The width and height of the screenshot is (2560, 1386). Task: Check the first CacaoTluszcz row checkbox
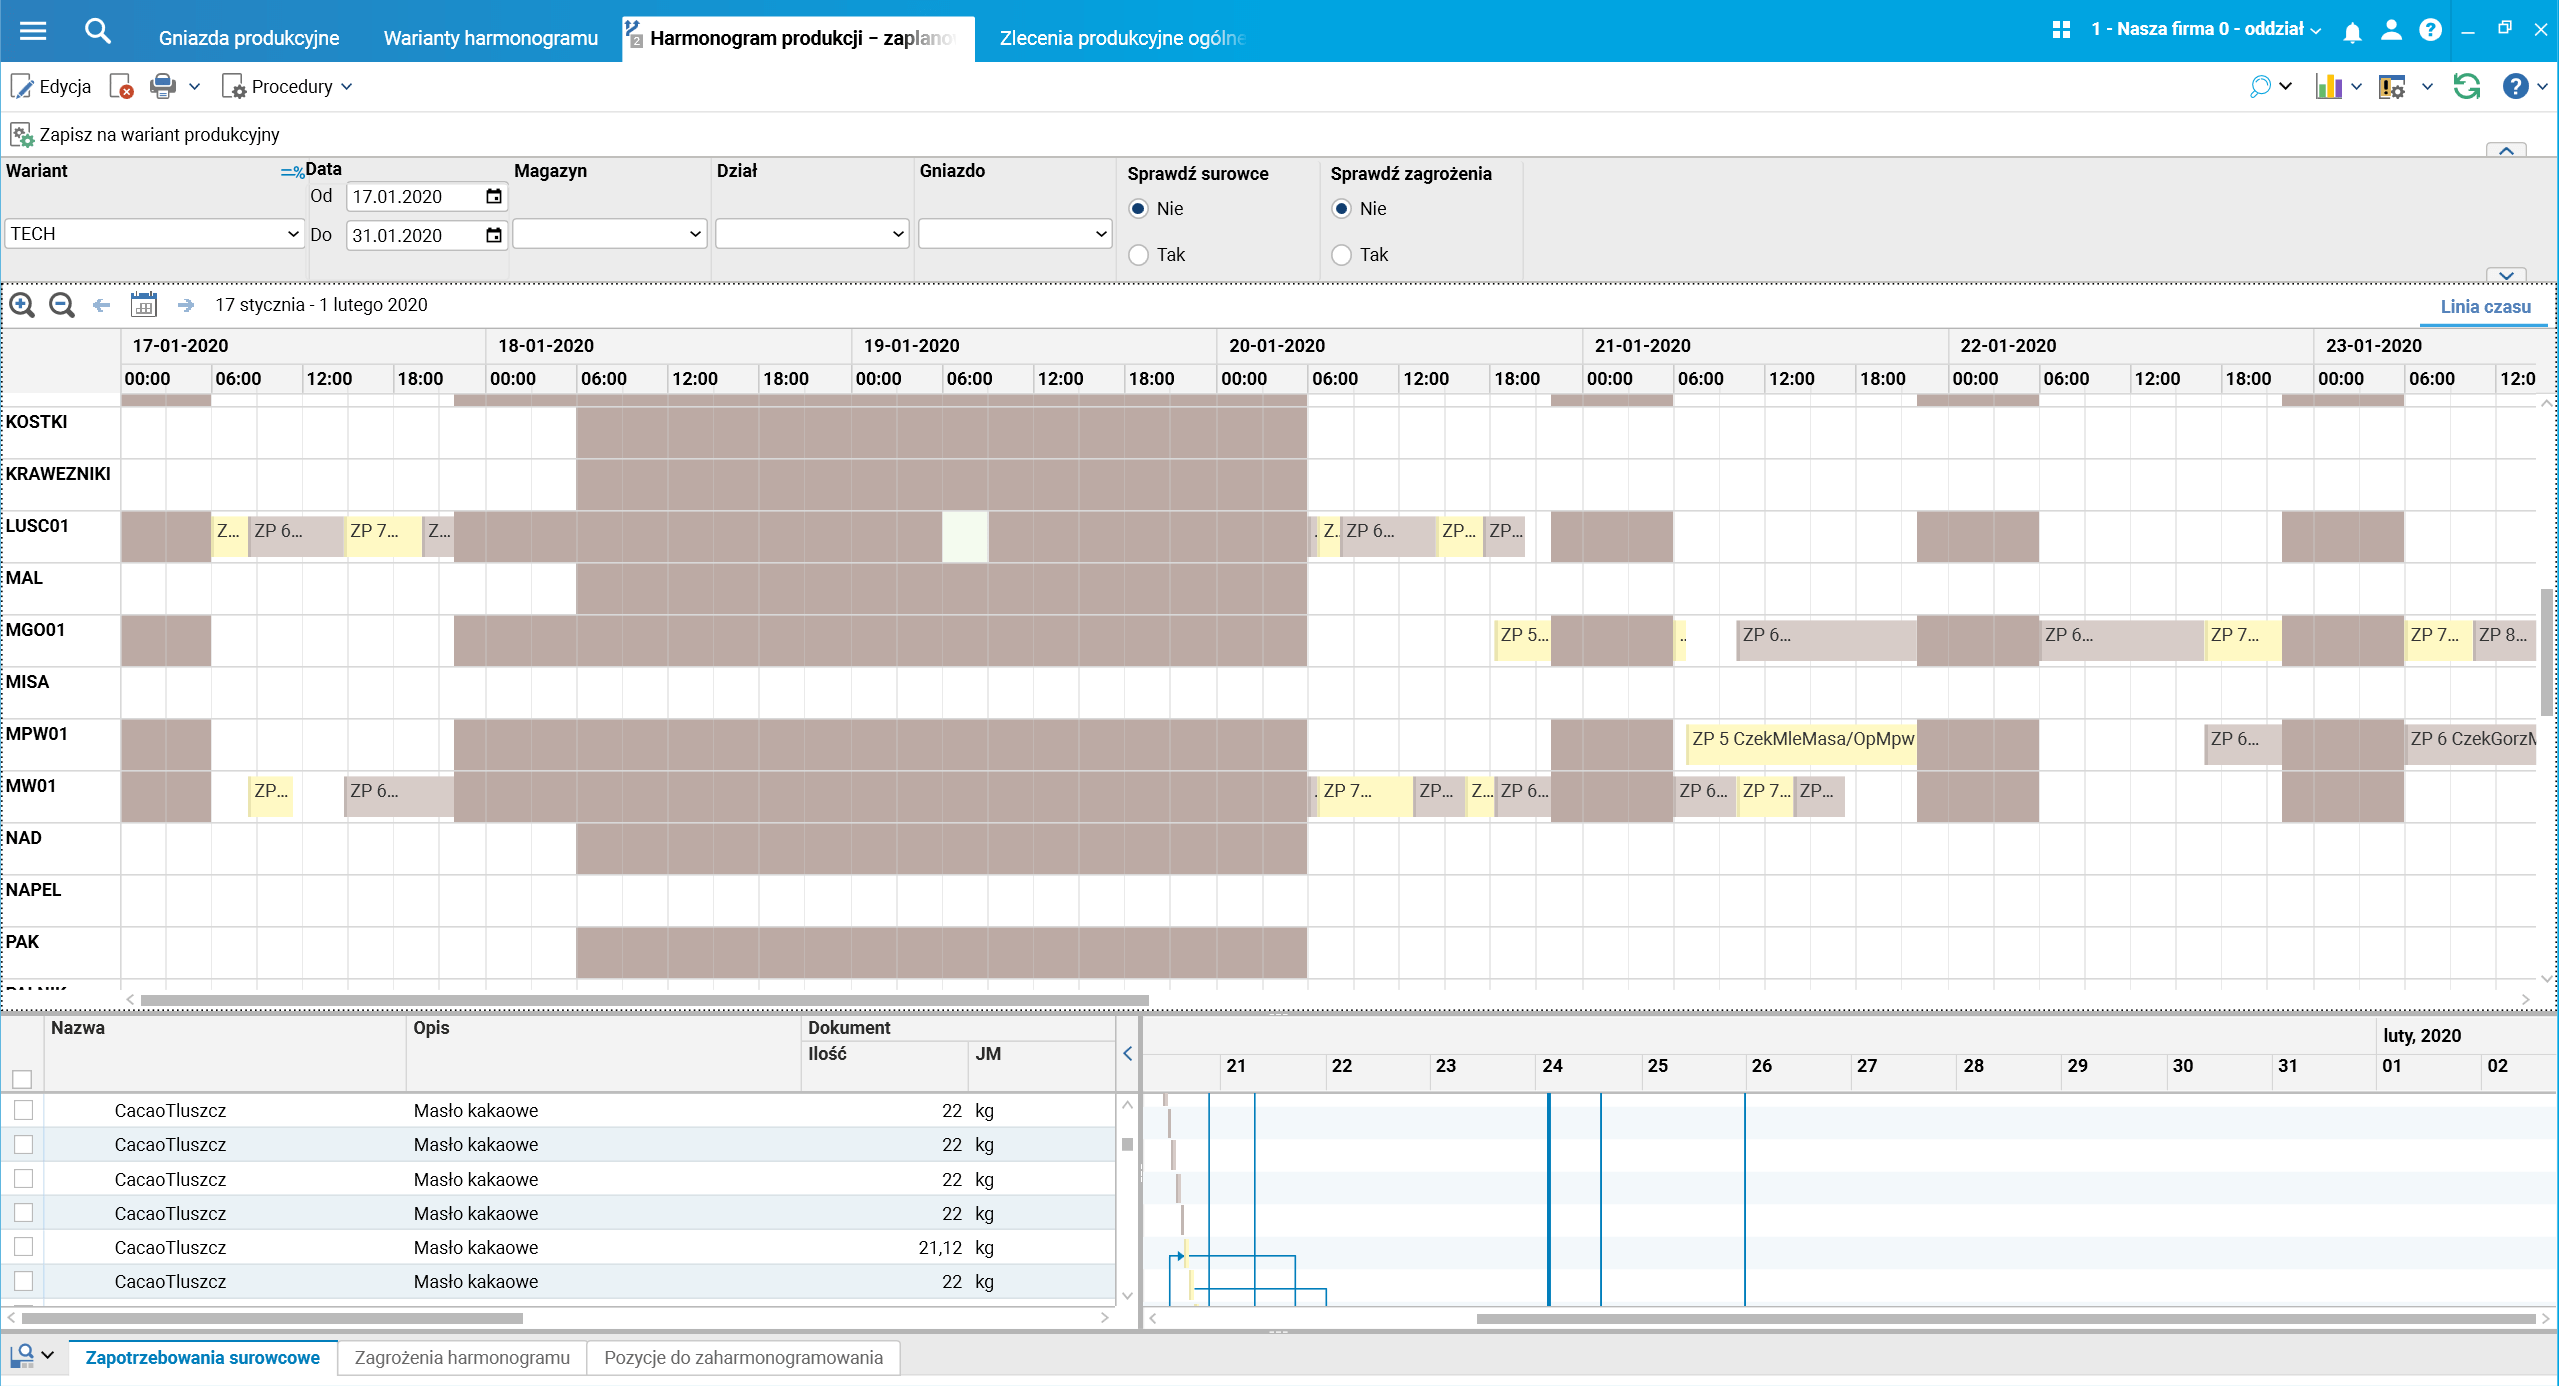23,1110
